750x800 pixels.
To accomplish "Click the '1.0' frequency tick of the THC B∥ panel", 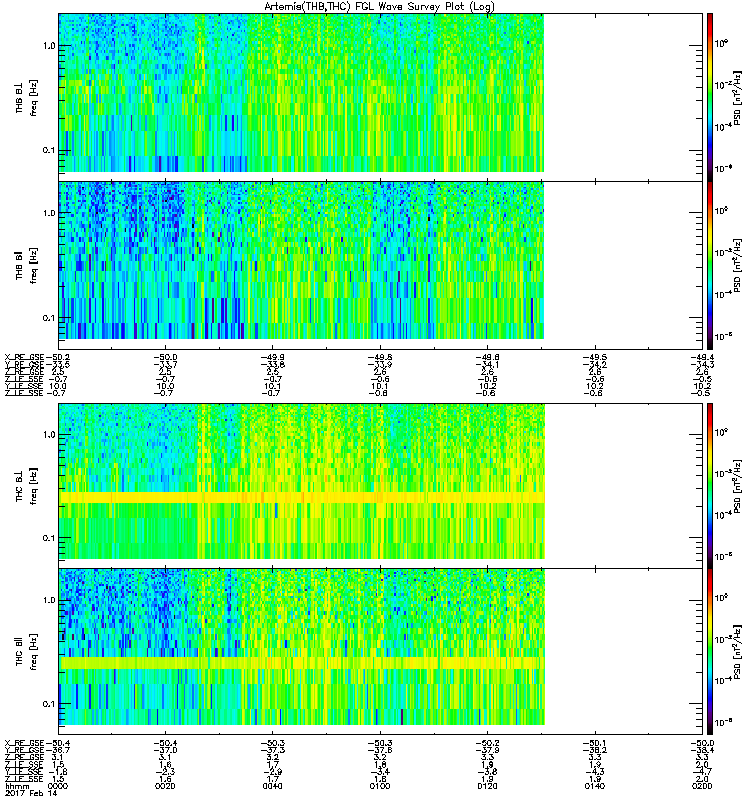I will click(49, 600).
